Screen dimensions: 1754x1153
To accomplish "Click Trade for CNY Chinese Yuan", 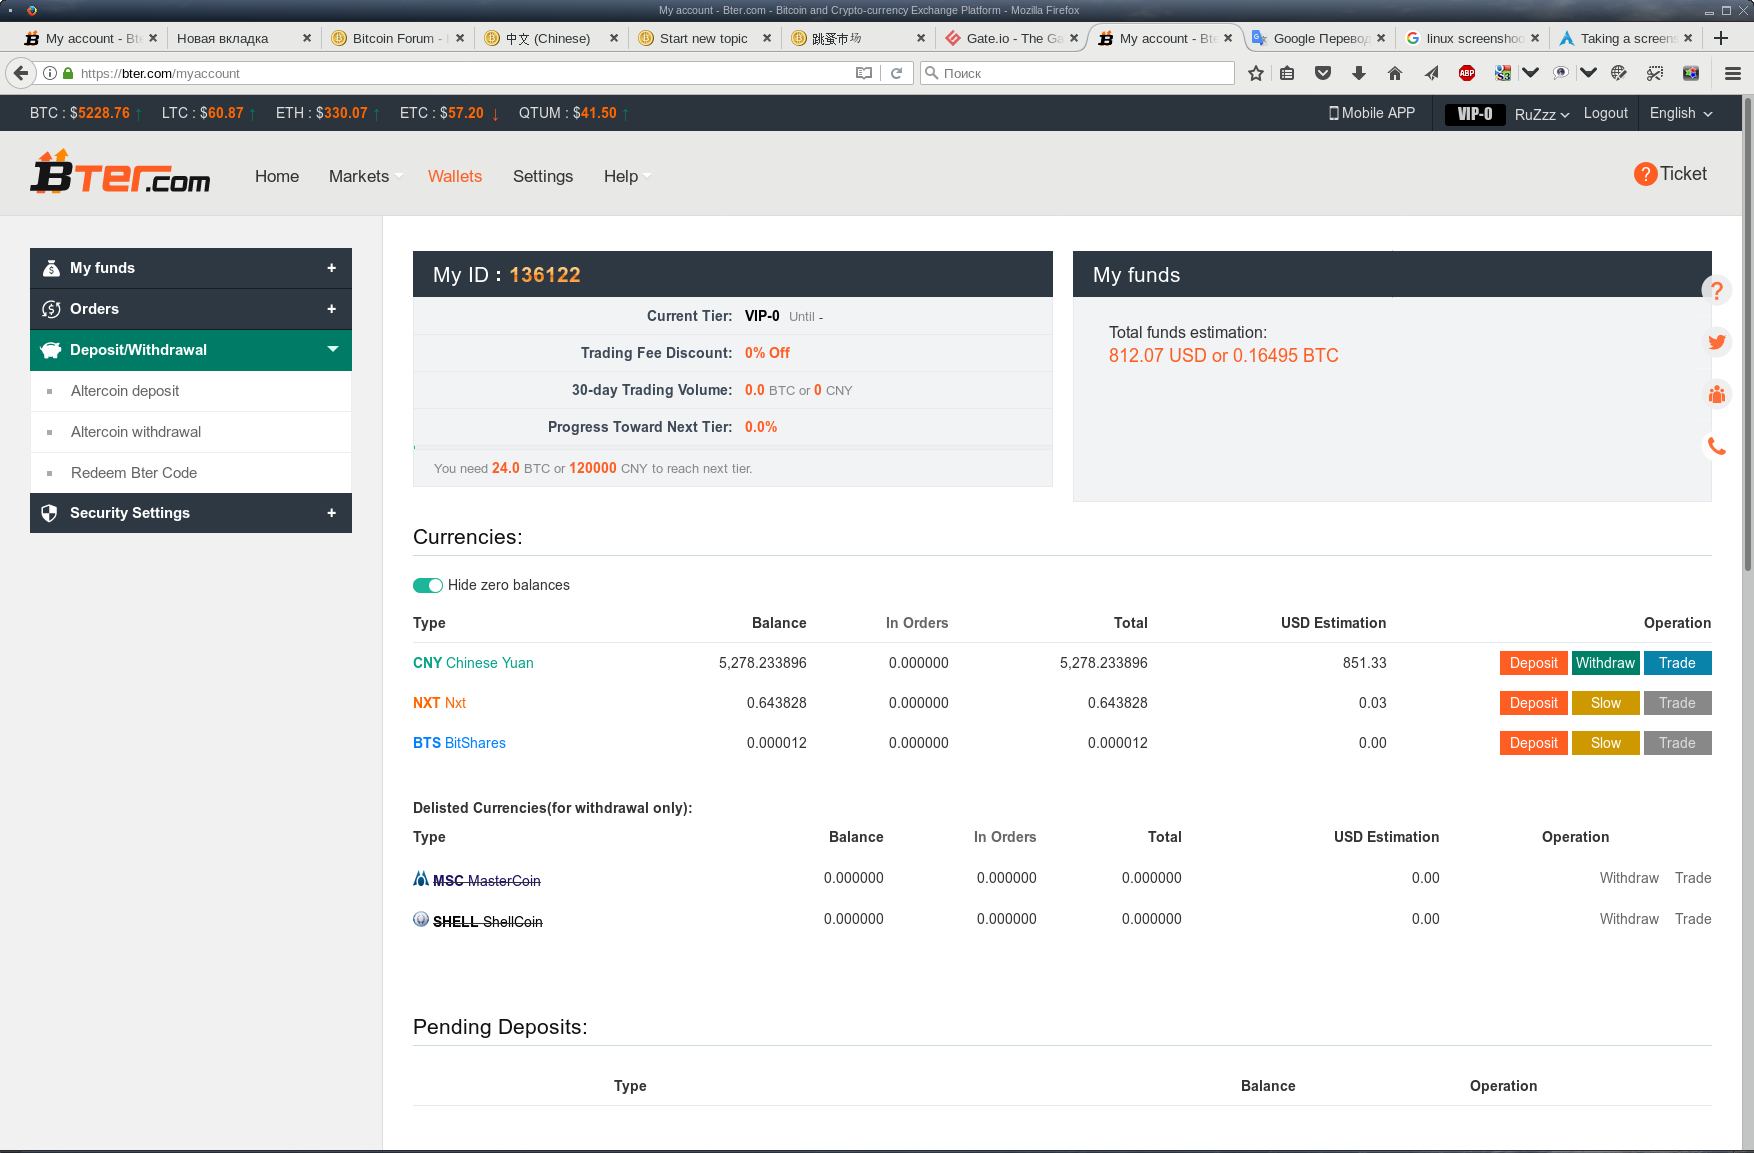I will point(1678,663).
